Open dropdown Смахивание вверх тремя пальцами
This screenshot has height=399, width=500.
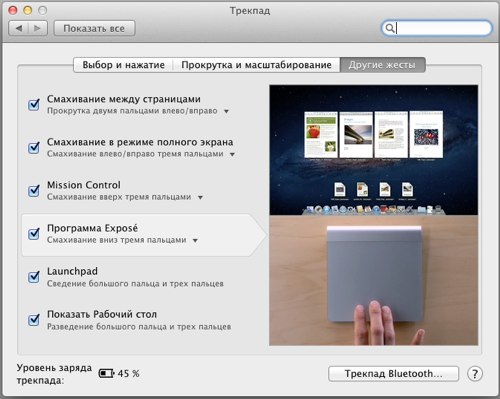click(200, 197)
